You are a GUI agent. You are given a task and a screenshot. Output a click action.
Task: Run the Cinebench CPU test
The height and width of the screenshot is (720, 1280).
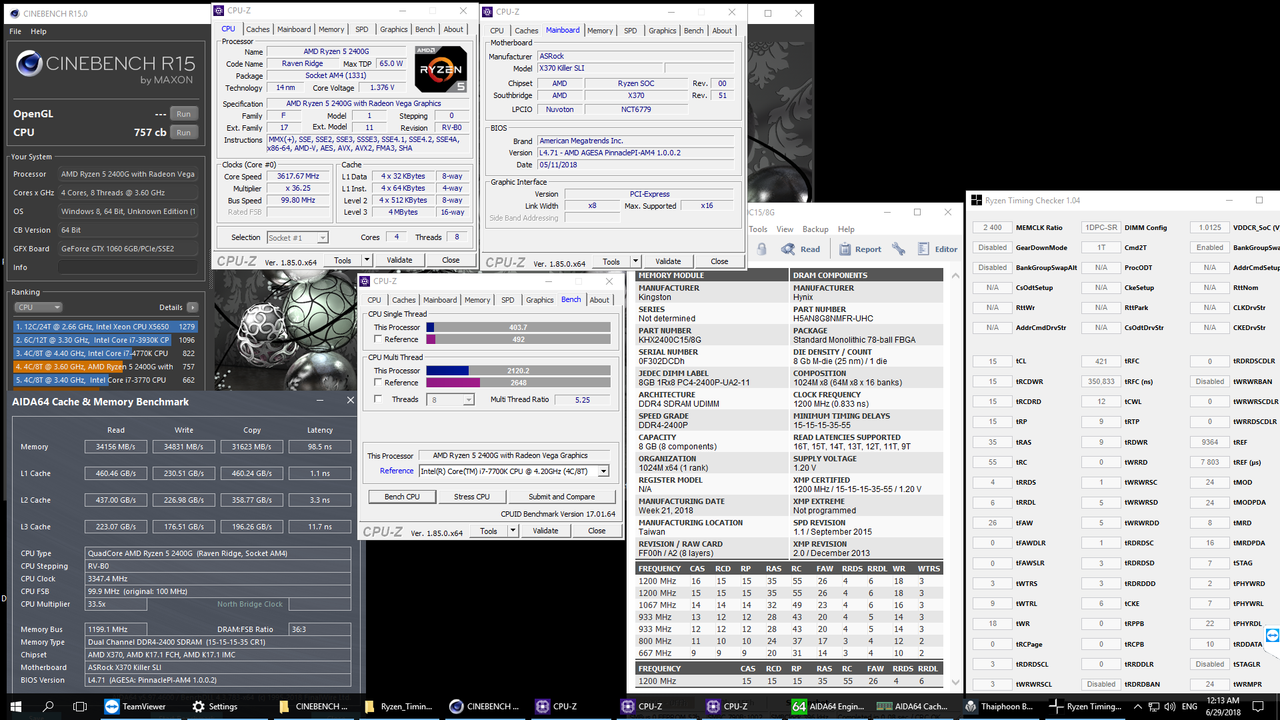click(184, 132)
